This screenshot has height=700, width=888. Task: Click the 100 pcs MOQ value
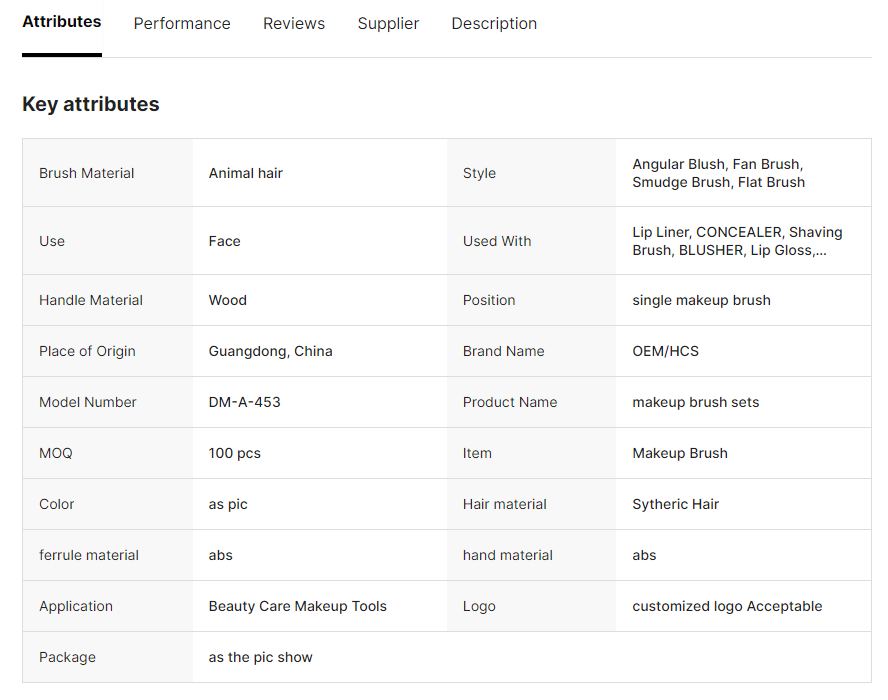(x=235, y=453)
